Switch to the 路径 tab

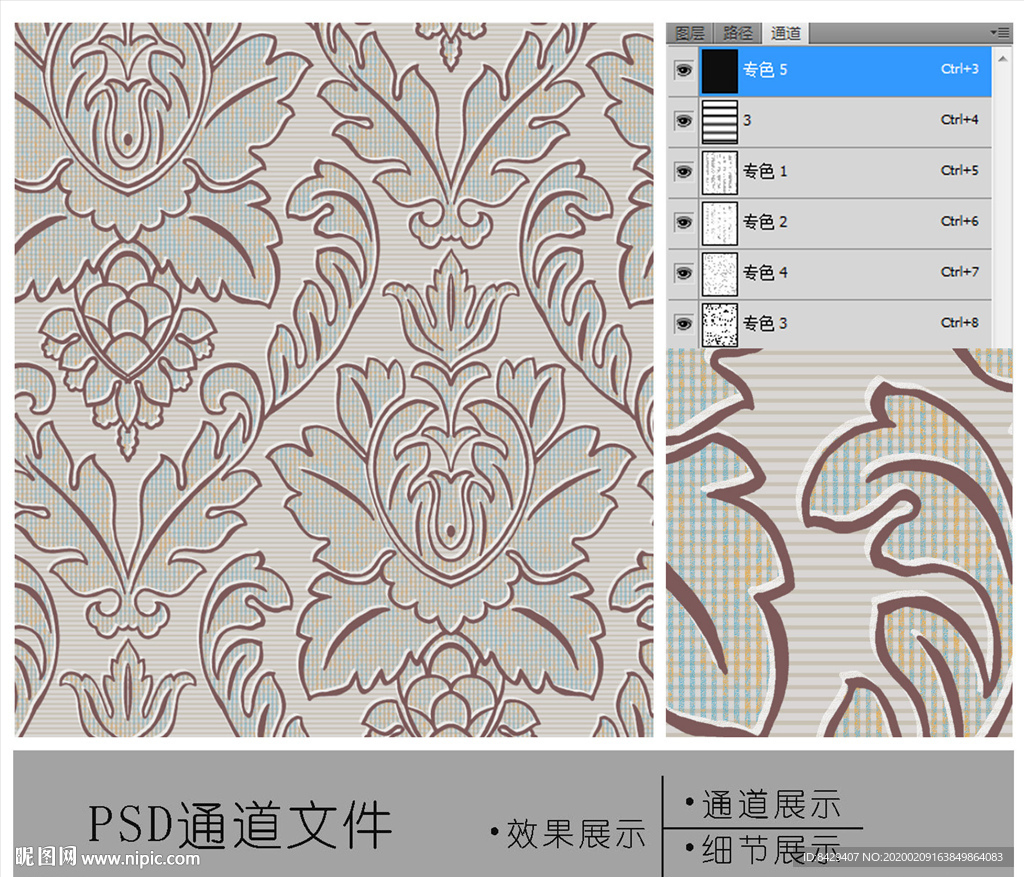(x=737, y=33)
